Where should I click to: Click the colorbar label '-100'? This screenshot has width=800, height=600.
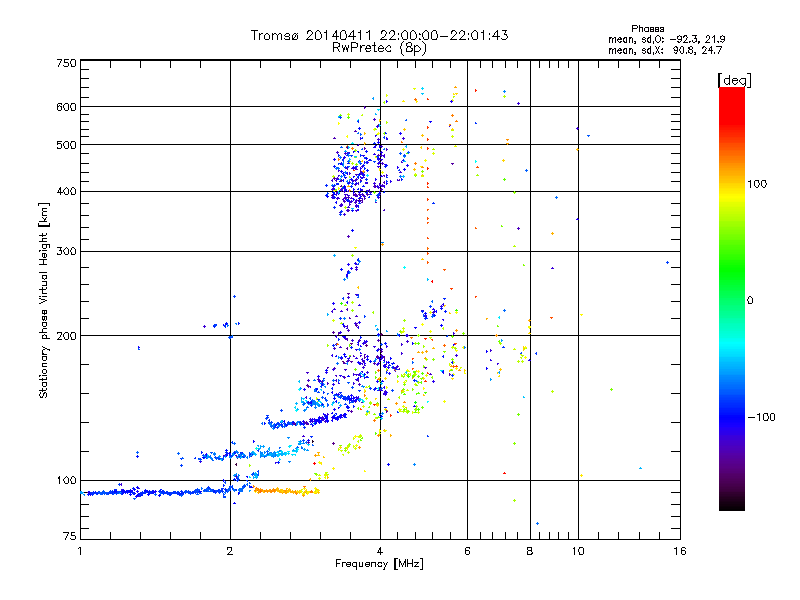[x=761, y=417]
